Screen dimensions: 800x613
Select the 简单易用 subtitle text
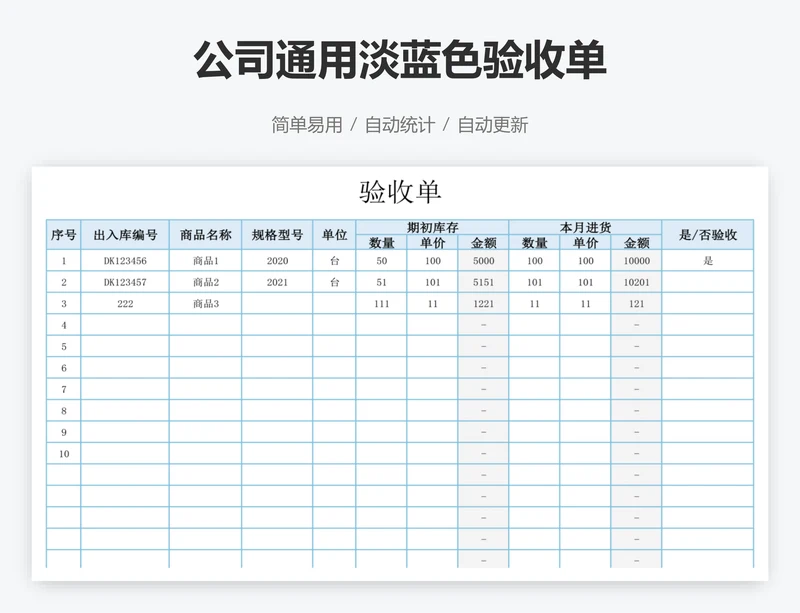point(307,125)
